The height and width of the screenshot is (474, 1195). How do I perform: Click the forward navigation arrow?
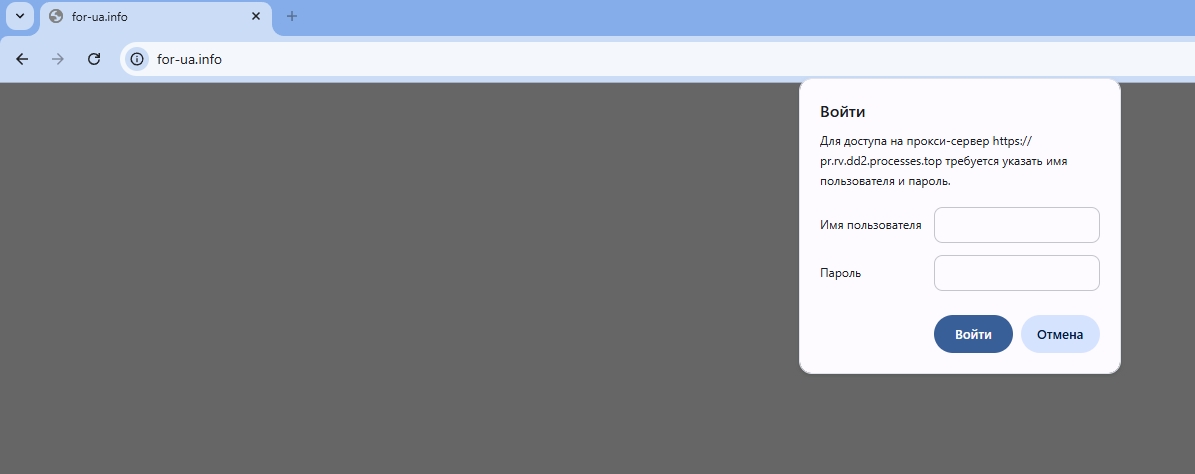tap(57, 59)
